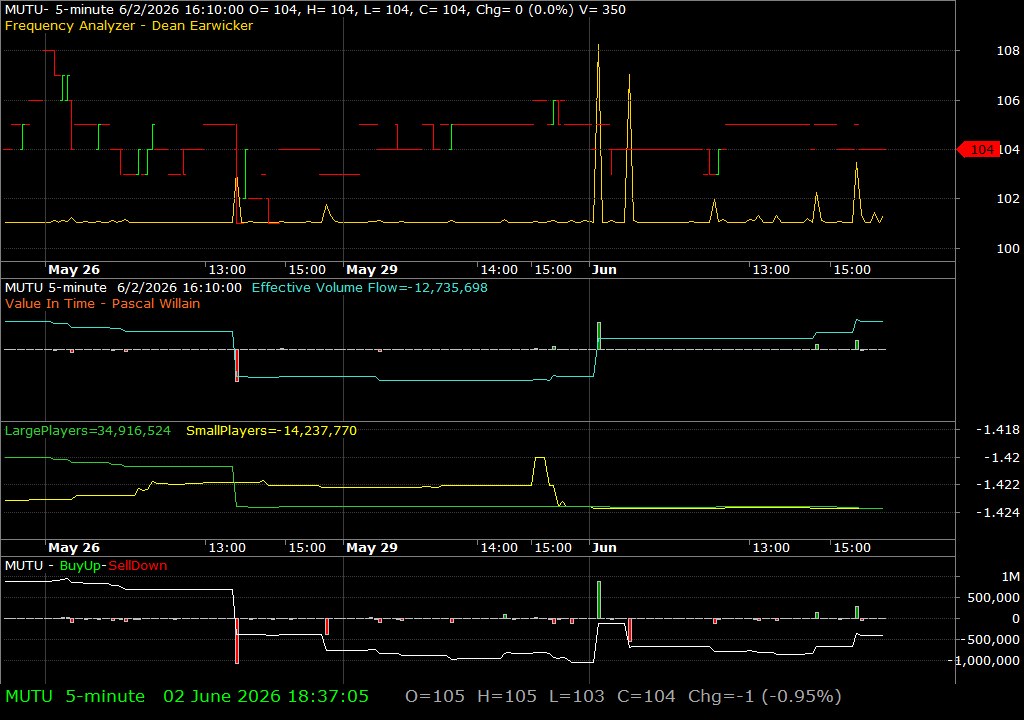
Task: Select the green 'BuyUp' legend label
Action: click(x=80, y=565)
